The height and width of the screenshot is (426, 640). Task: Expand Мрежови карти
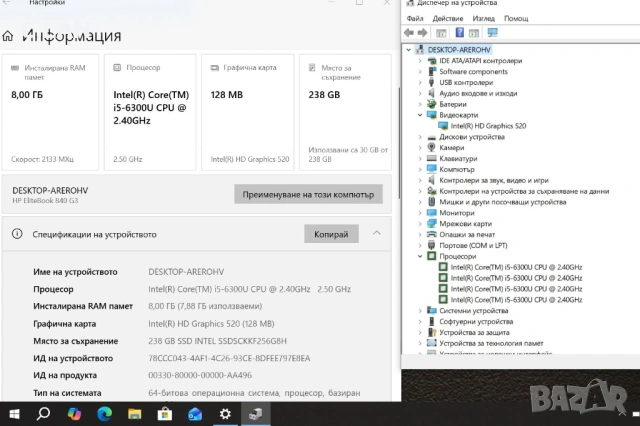click(420, 224)
